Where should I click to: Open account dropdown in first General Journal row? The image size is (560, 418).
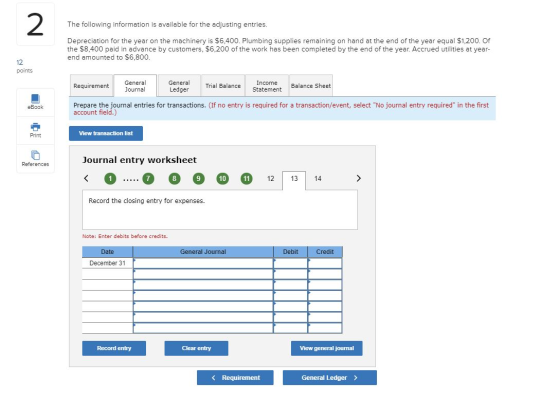click(x=203, y=263)
